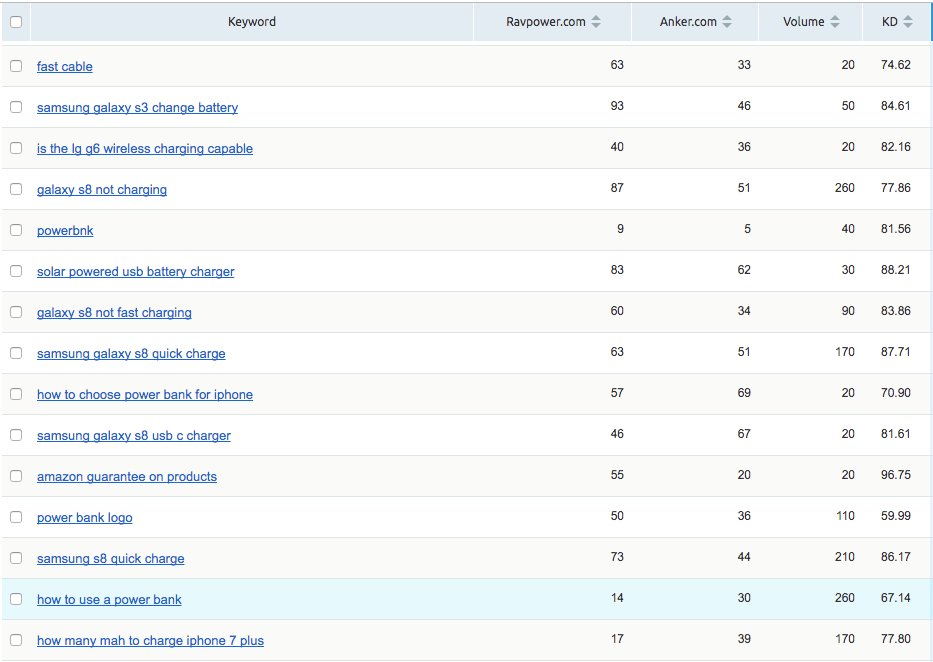The width and height of the screenshot is (933, 662).
Task: Click volume 210 in samsung s8 quick charge row
Action: click(844, 557)
